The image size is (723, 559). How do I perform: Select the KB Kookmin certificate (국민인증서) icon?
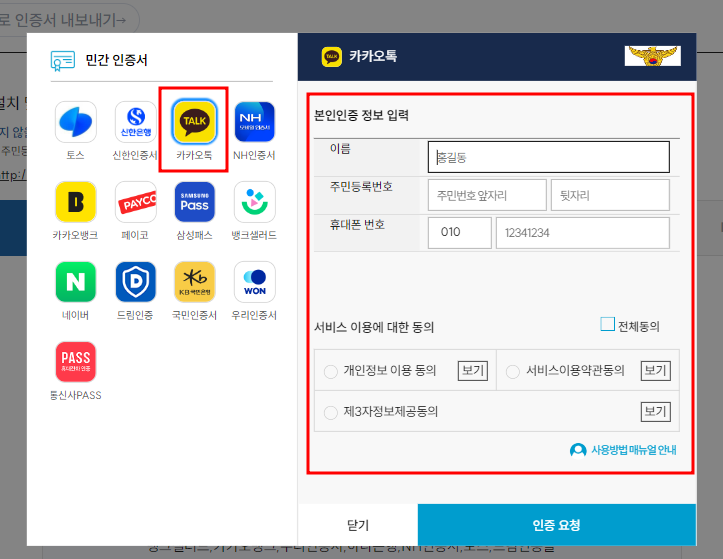click(x=195, y=282)
